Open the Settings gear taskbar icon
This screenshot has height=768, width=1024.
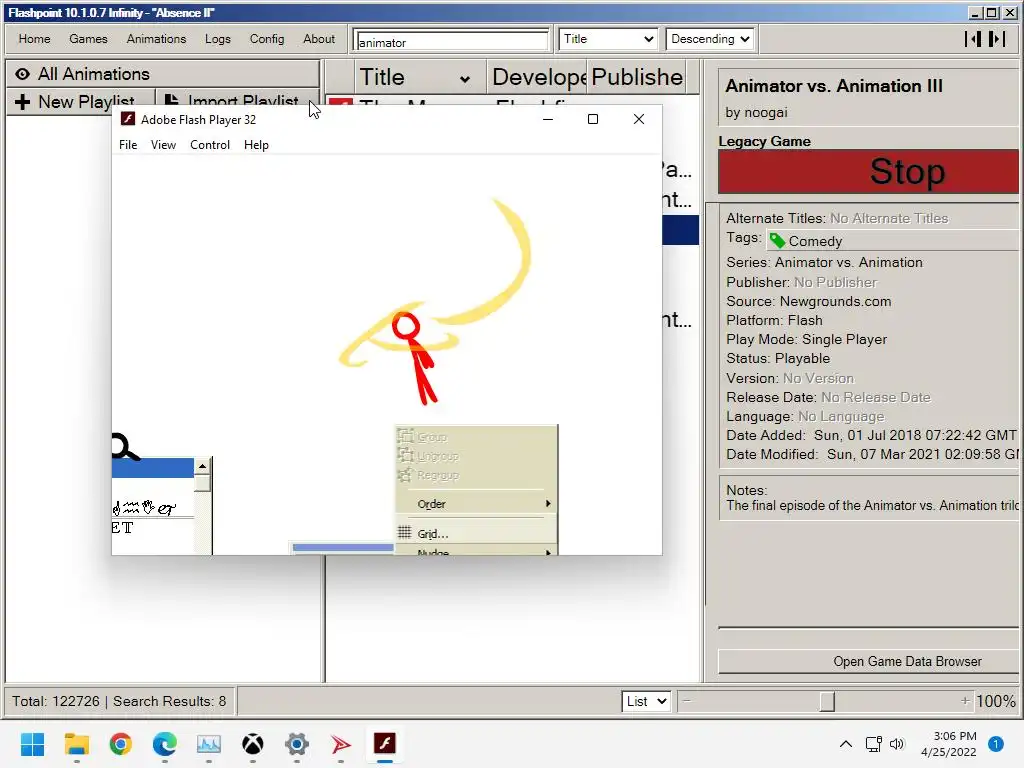296,743
